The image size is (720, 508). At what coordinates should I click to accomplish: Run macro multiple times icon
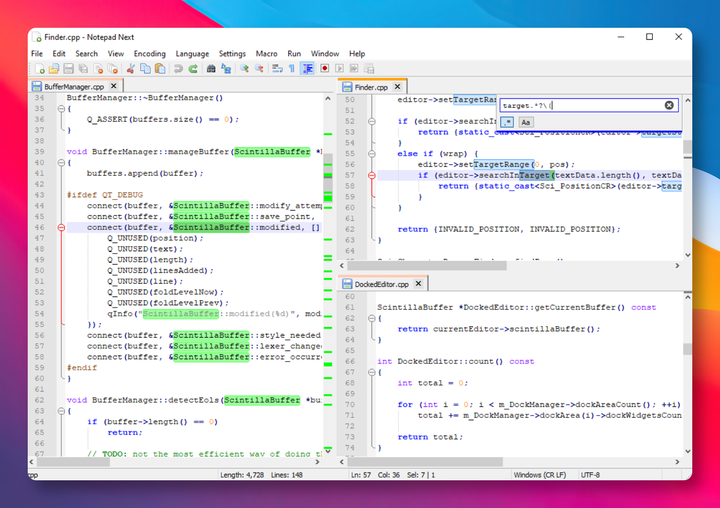click(x=354, y=68)
